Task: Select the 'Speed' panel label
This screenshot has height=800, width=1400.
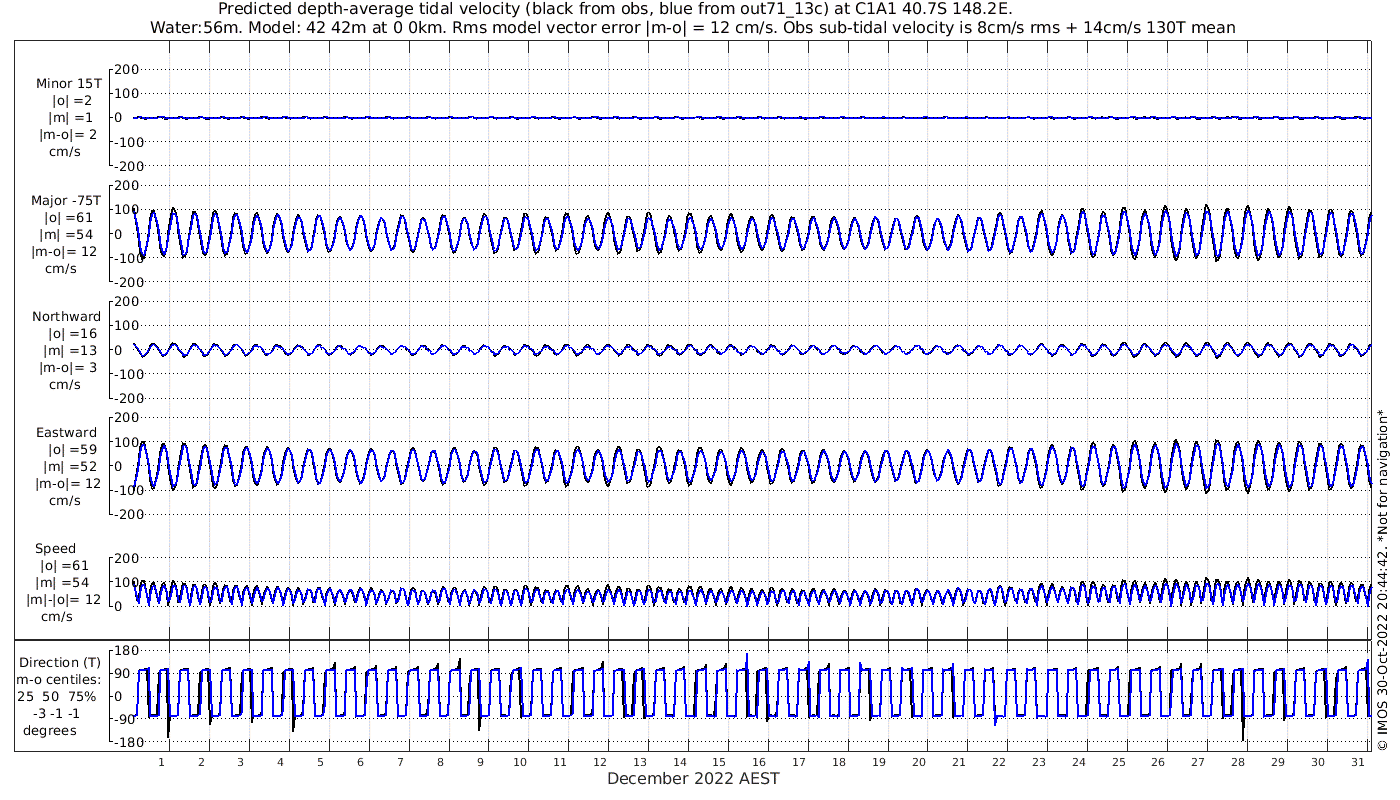Action: [55, 549]
